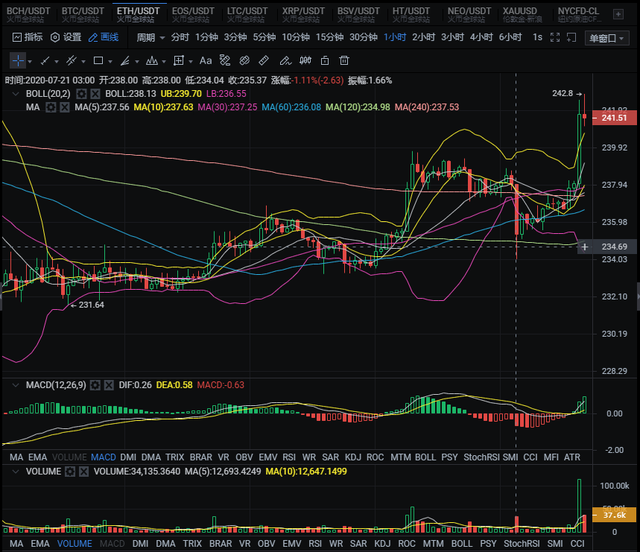Choose the Aa text annotation tool

point(205,61)
